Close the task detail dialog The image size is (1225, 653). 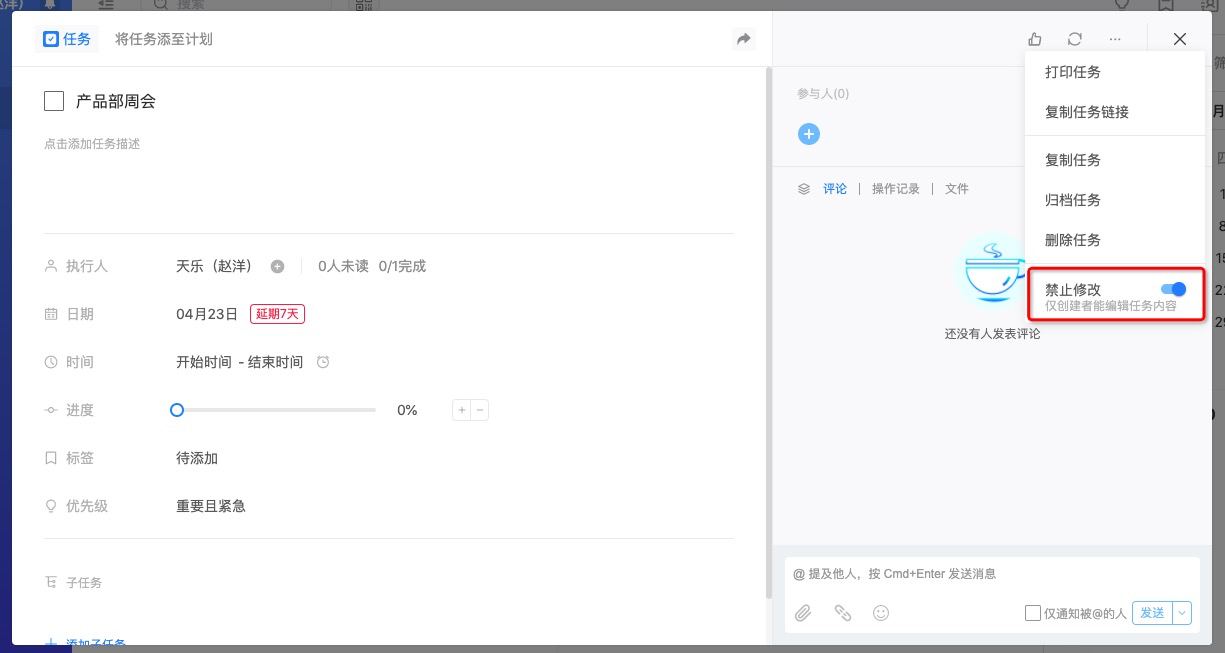1180,39
